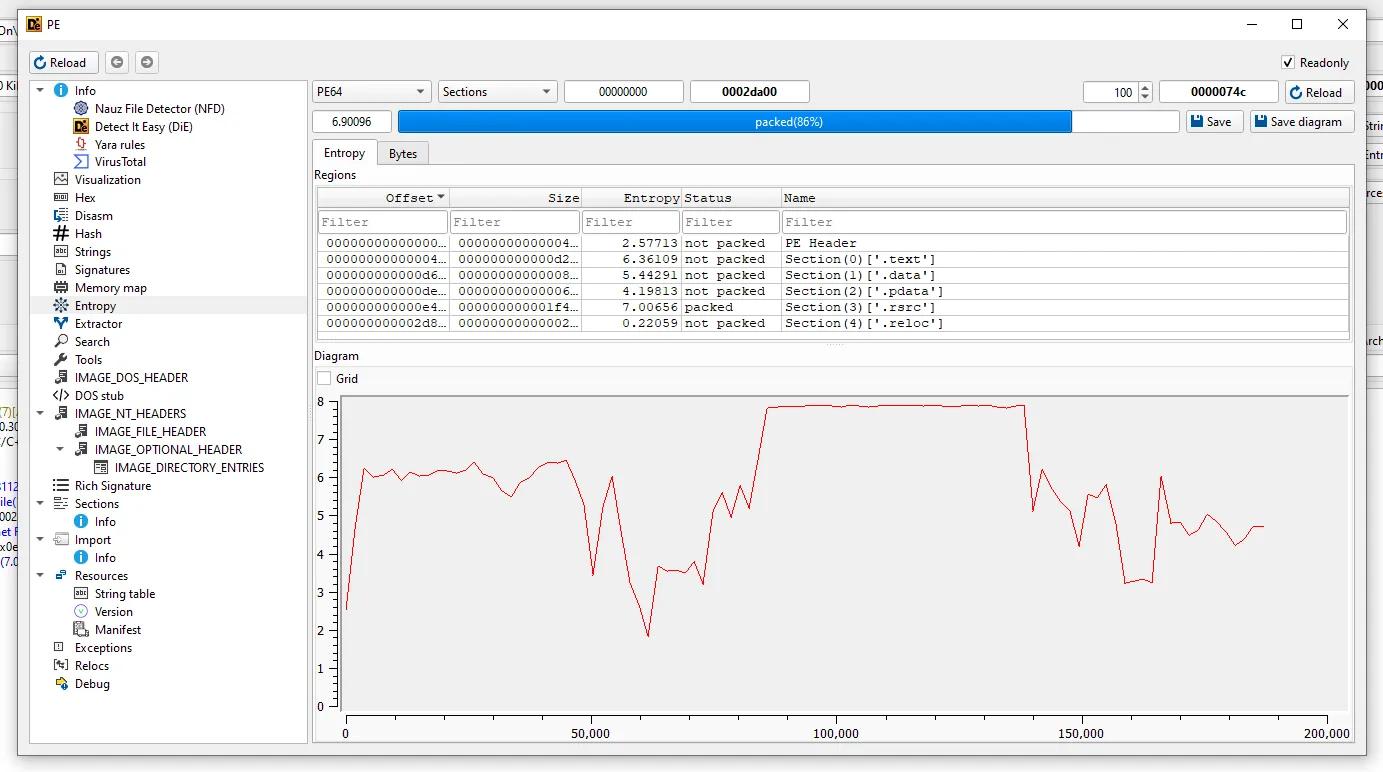Click the packed(86%) progress bar
The height and width of the screenshot is (772, 1383).
788,122
